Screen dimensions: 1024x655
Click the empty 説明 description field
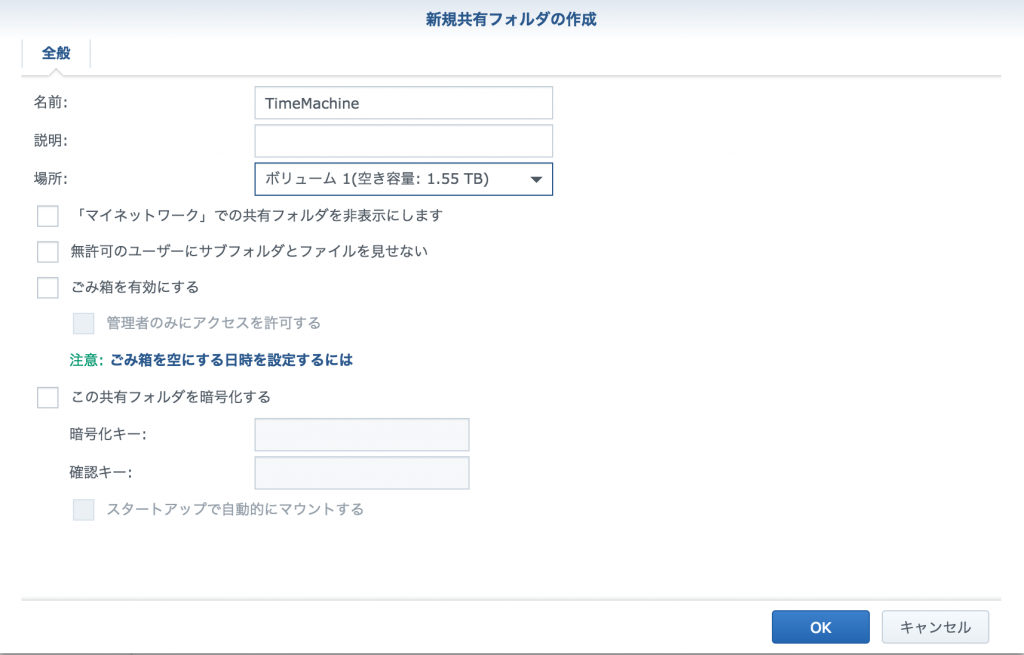point(404,141)
